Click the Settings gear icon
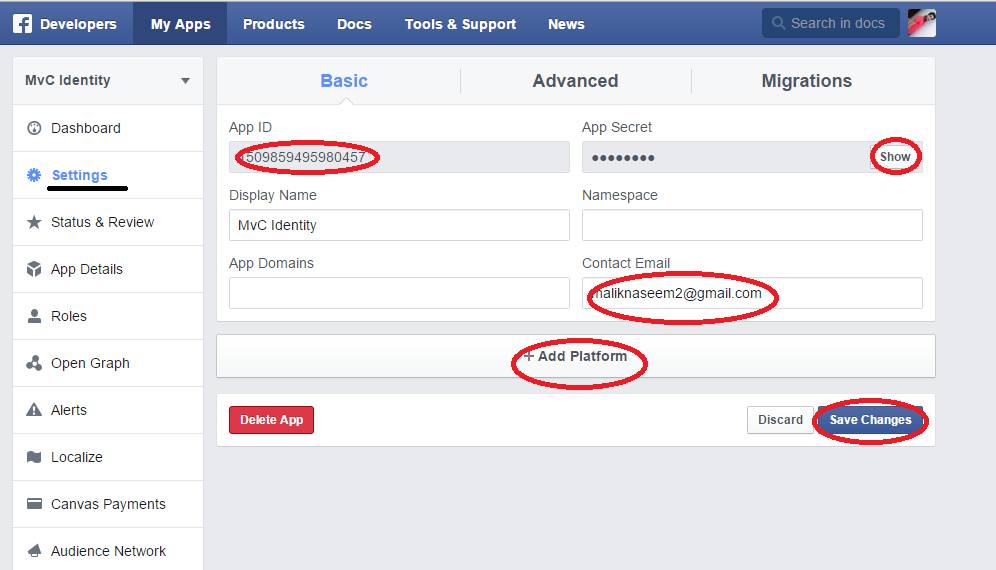Screen dimensions: 996x570 coord(34,175)
